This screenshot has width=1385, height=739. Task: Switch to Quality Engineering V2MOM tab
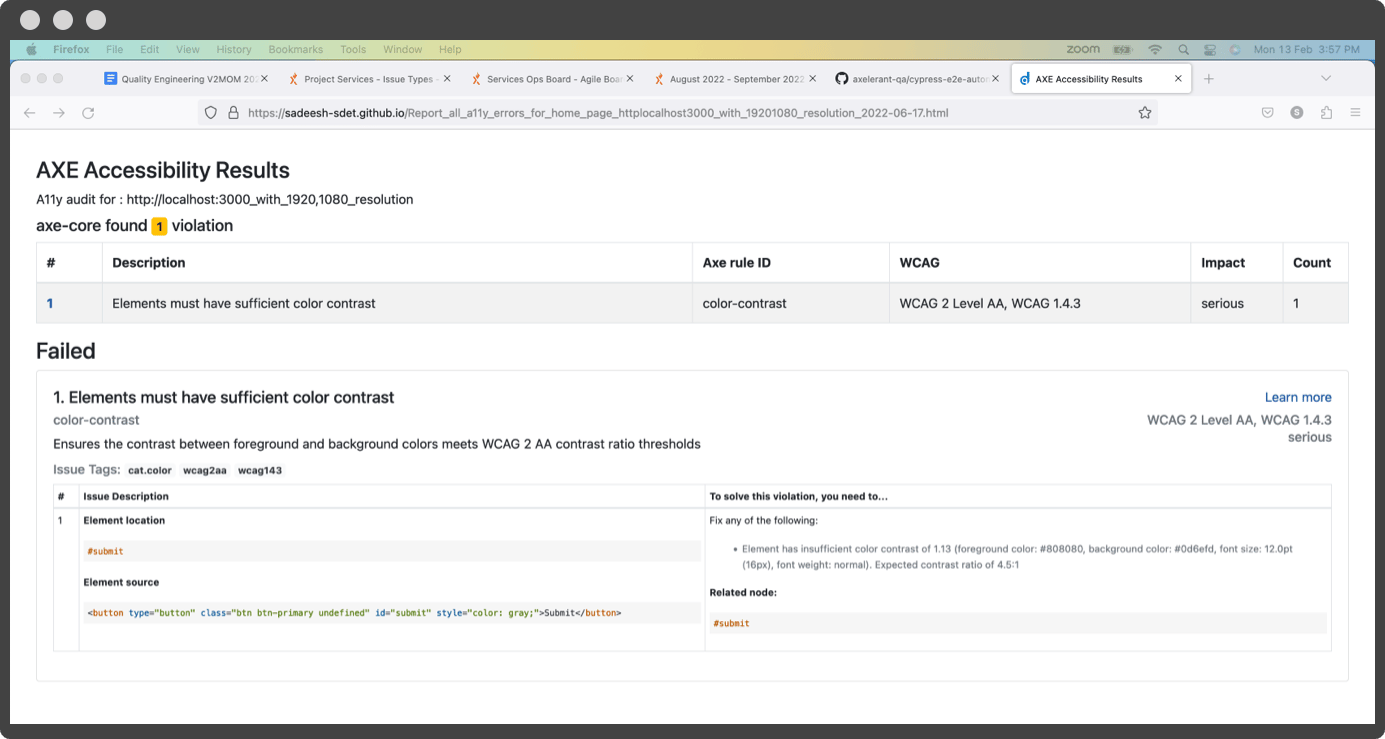click(186, 79)
